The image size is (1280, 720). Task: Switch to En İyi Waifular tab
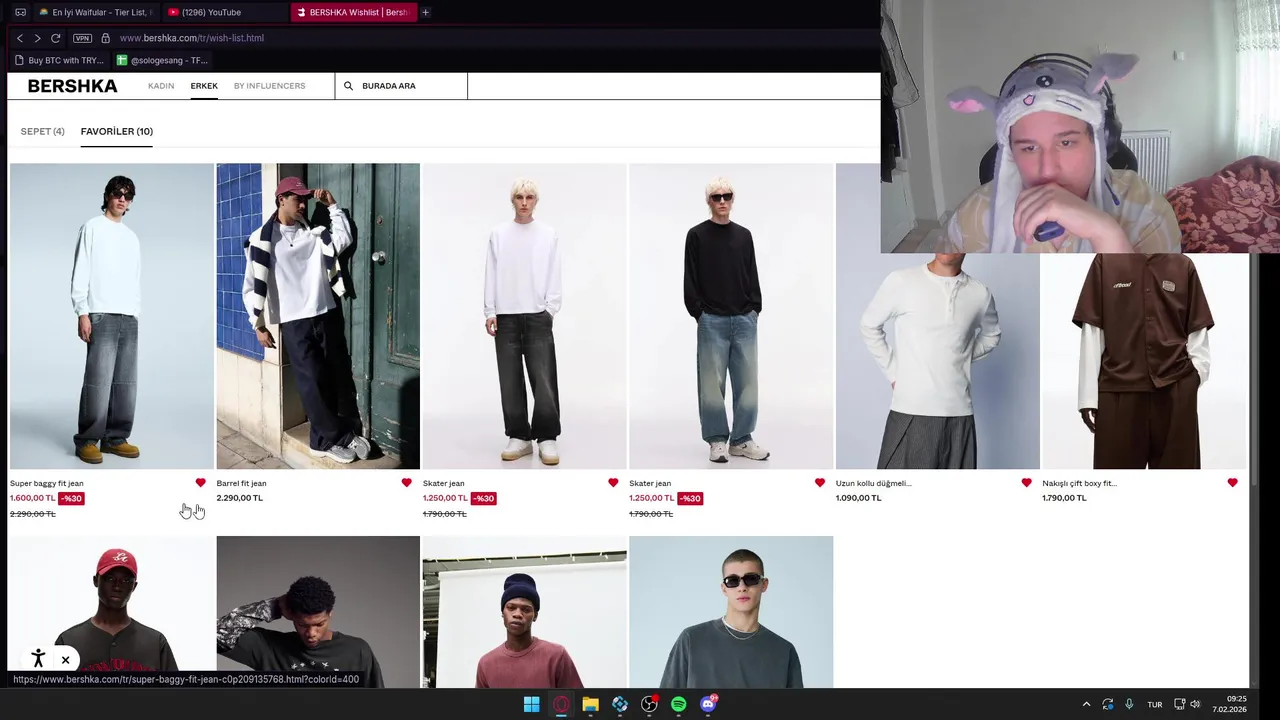95,12
